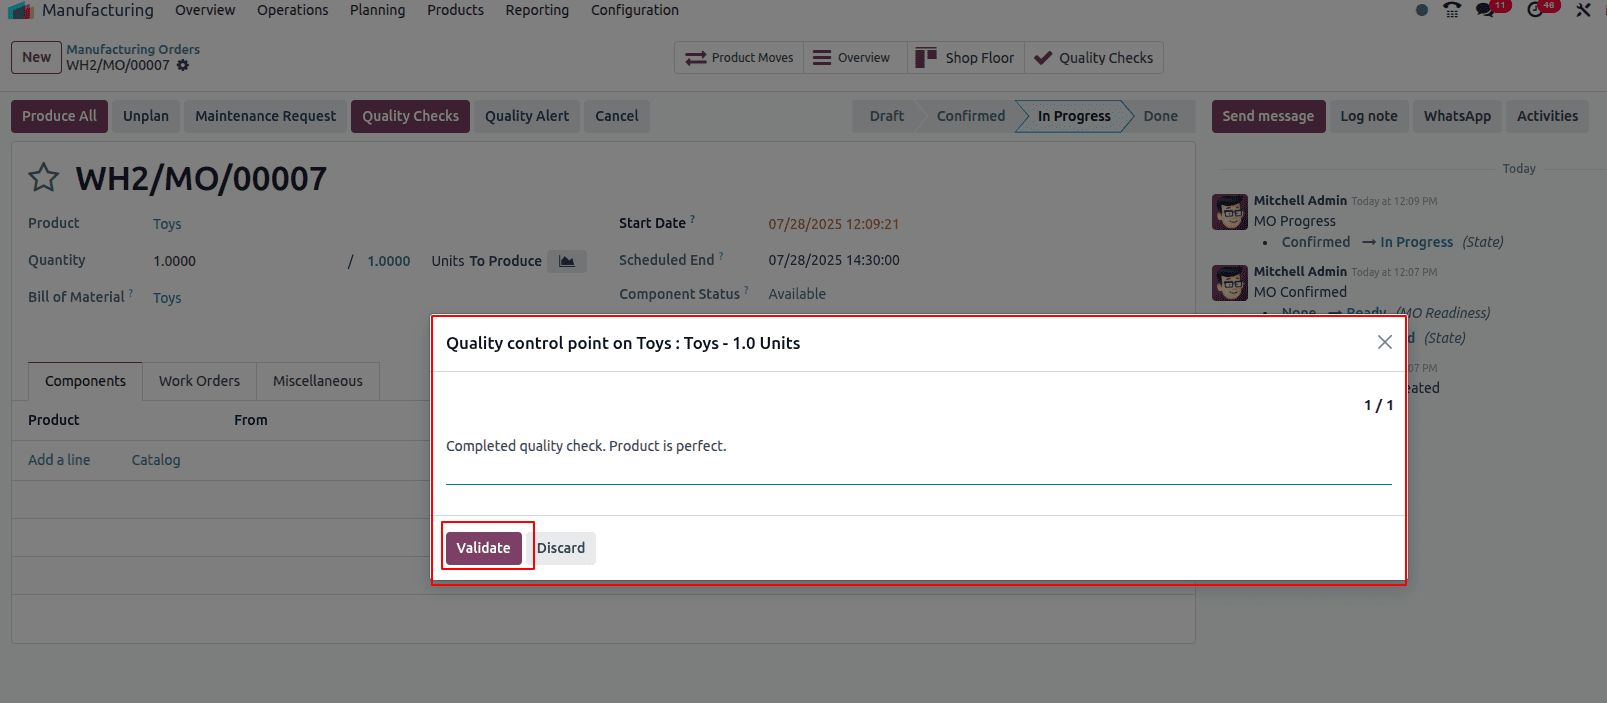1607x703 pixels.
Task: Open Shop Floor smart button
Action: click(966, 58)
